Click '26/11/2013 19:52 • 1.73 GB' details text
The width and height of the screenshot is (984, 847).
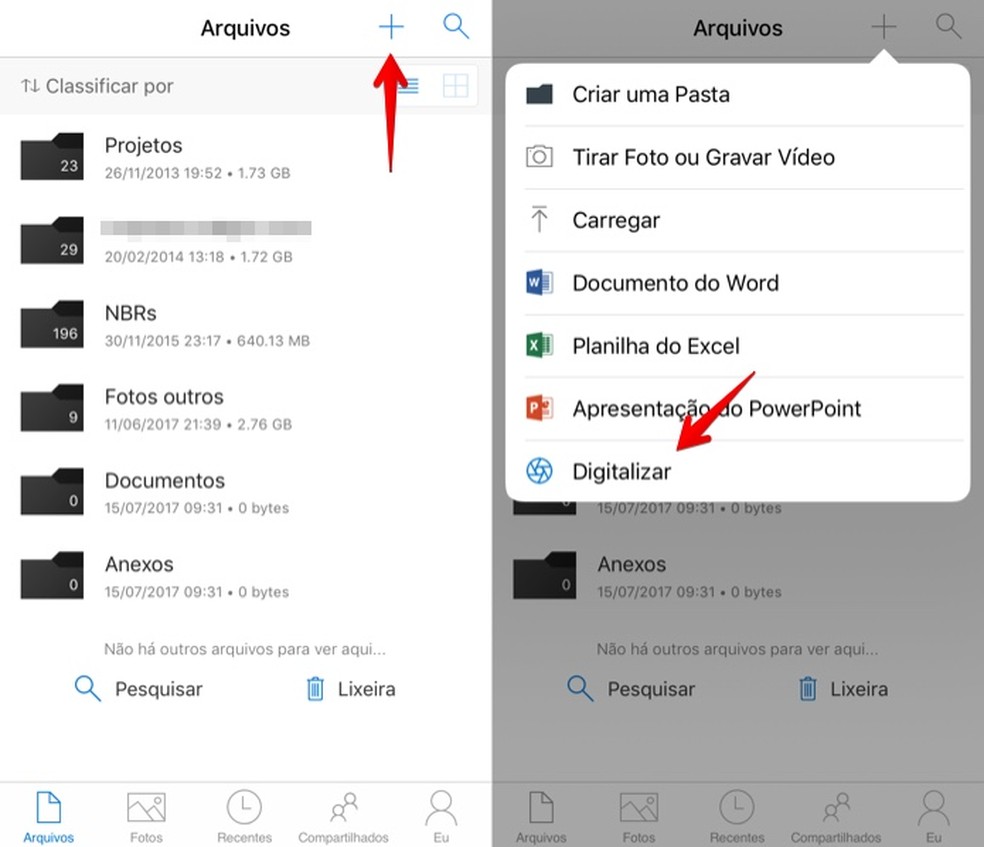point(198,173)
